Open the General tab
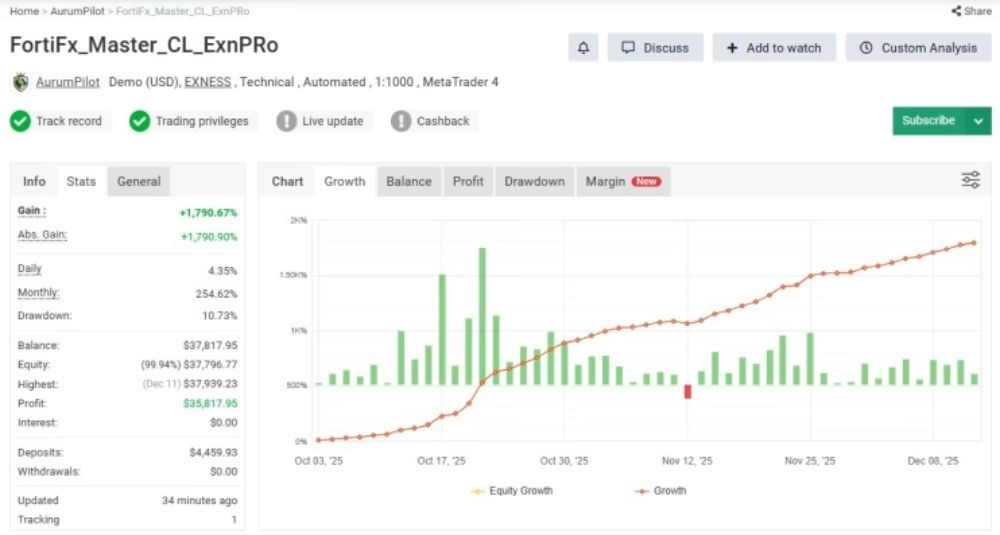The height and width of the screenshot is (535, 1000). (x=139, y=181)
